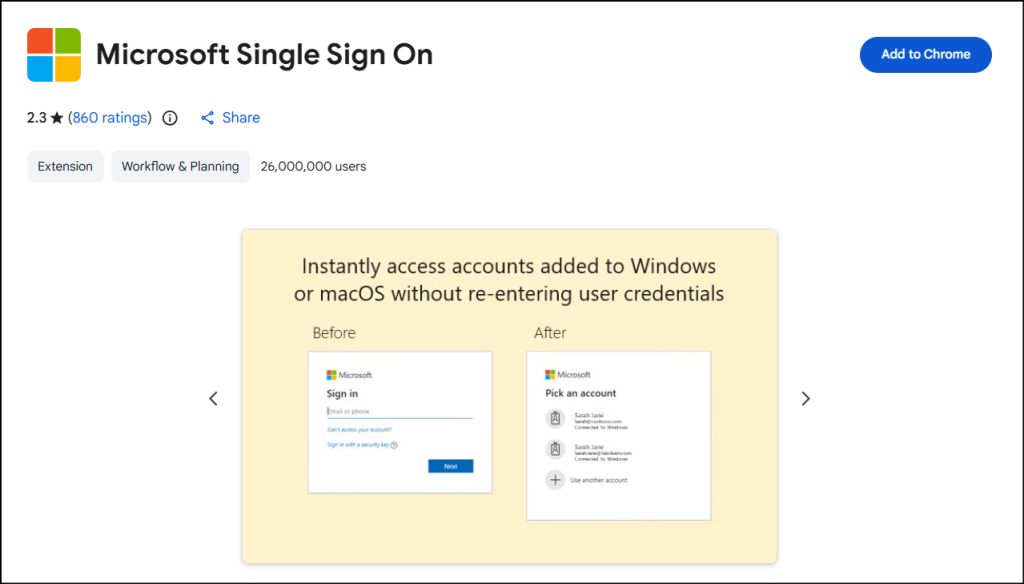Open the 860 ratings link

(x=109, y=117)
